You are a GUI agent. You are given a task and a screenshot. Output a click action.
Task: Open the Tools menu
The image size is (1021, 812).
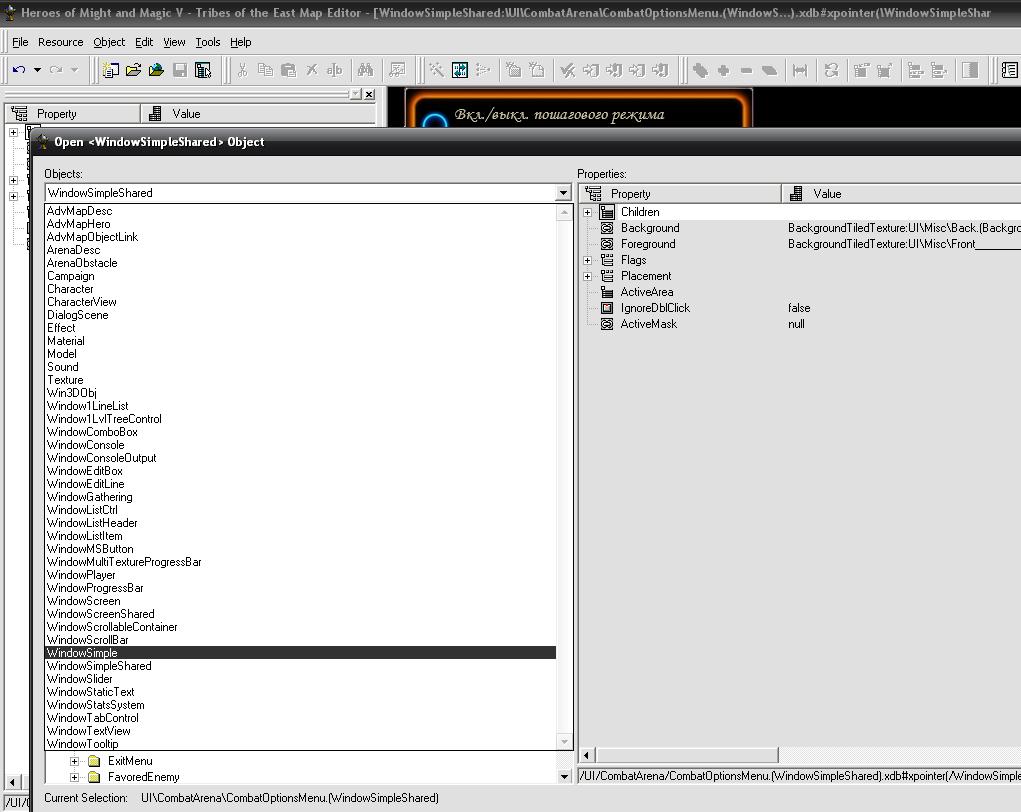pos(208,42)
